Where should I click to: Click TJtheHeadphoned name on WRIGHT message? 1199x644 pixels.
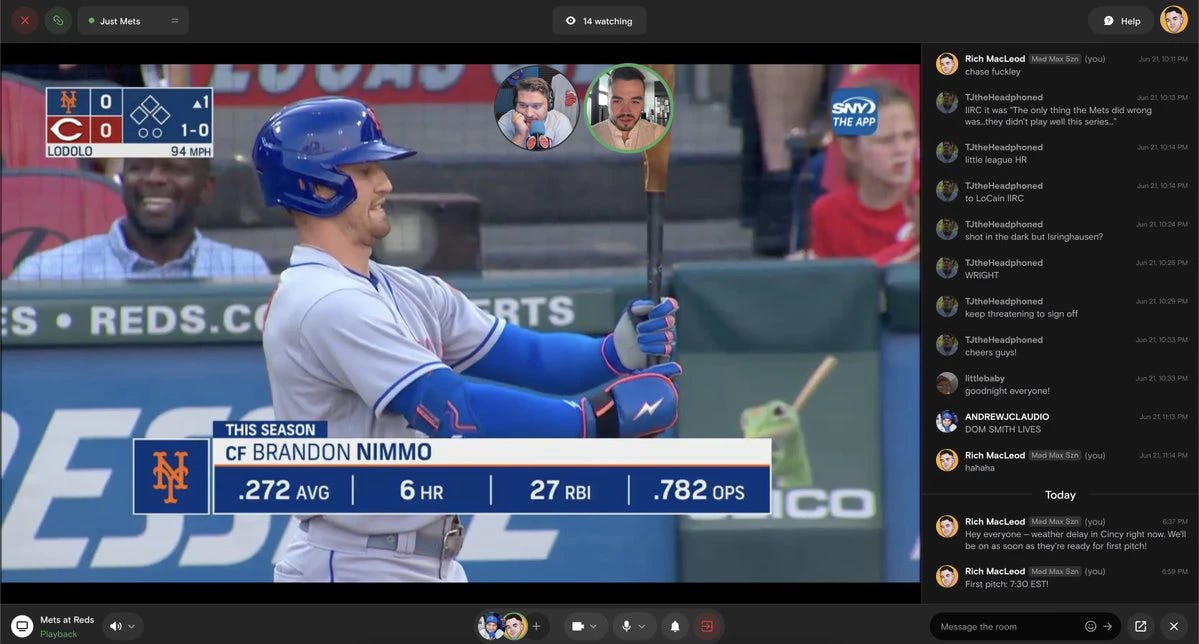click(1003, 262)
